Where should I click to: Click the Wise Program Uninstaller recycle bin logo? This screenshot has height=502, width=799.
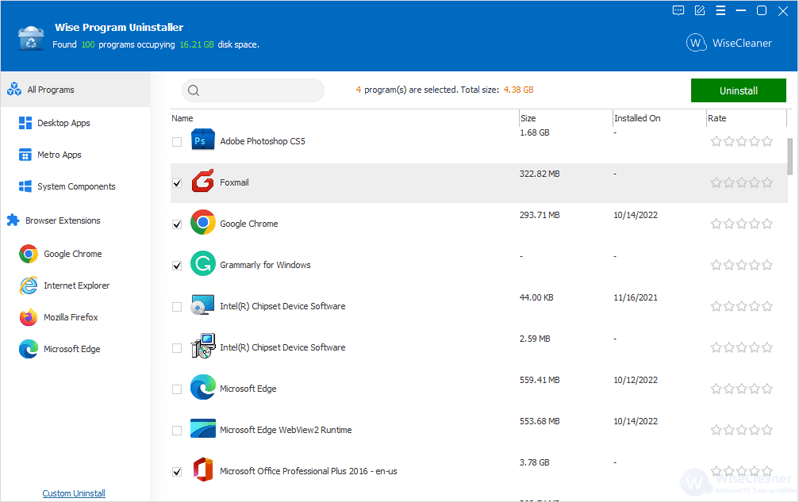pos(31,38)
